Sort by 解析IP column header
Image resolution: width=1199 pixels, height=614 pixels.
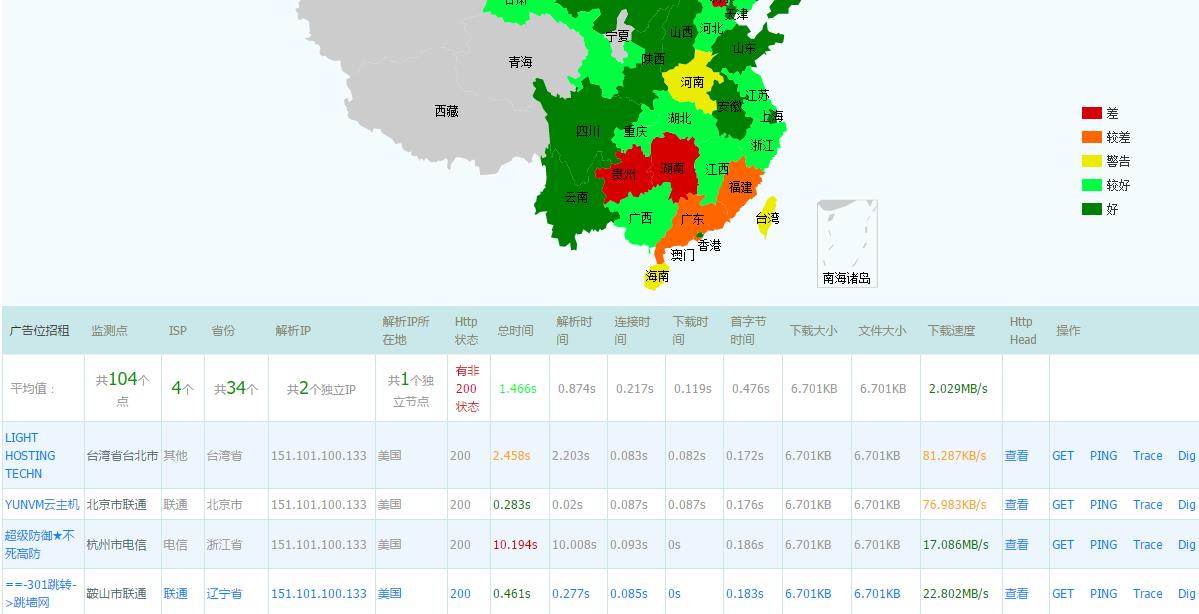pyautogui.click(x=293, y=331)
